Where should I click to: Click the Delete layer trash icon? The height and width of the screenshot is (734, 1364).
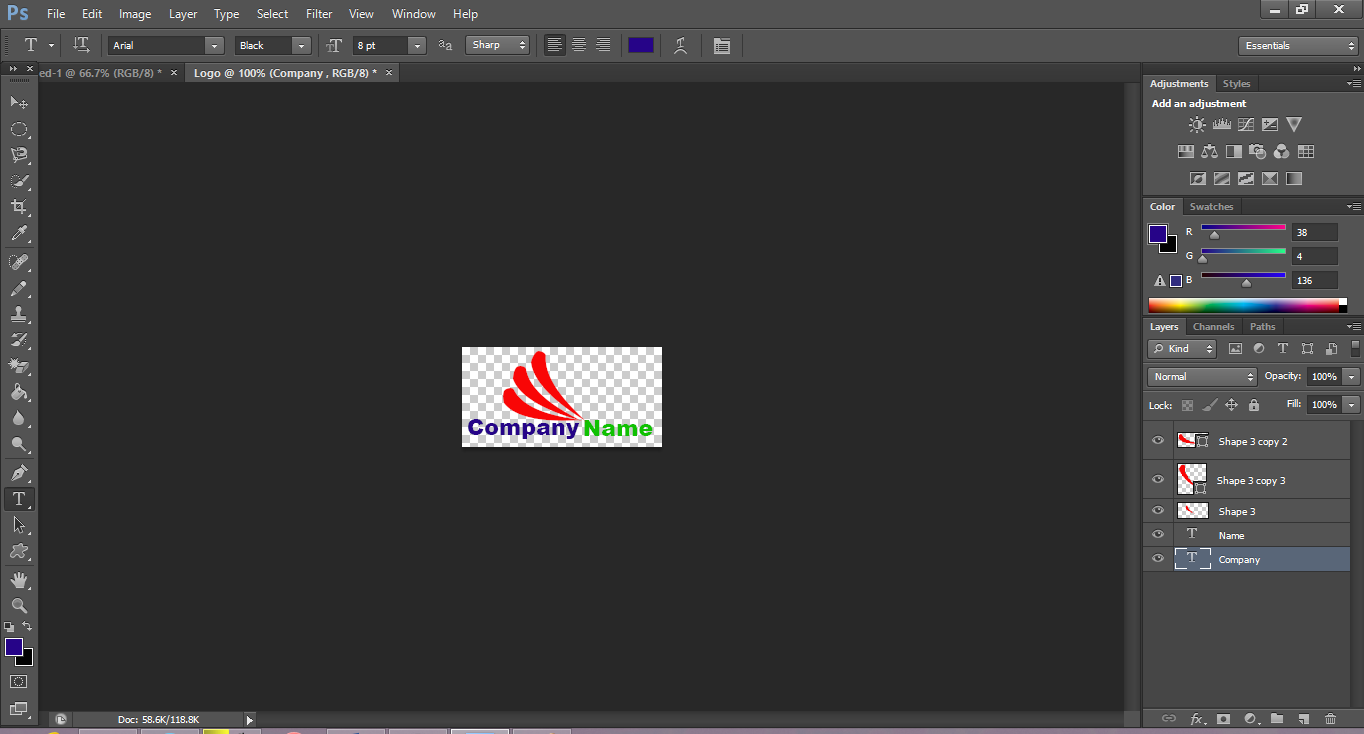point(1330,718)
